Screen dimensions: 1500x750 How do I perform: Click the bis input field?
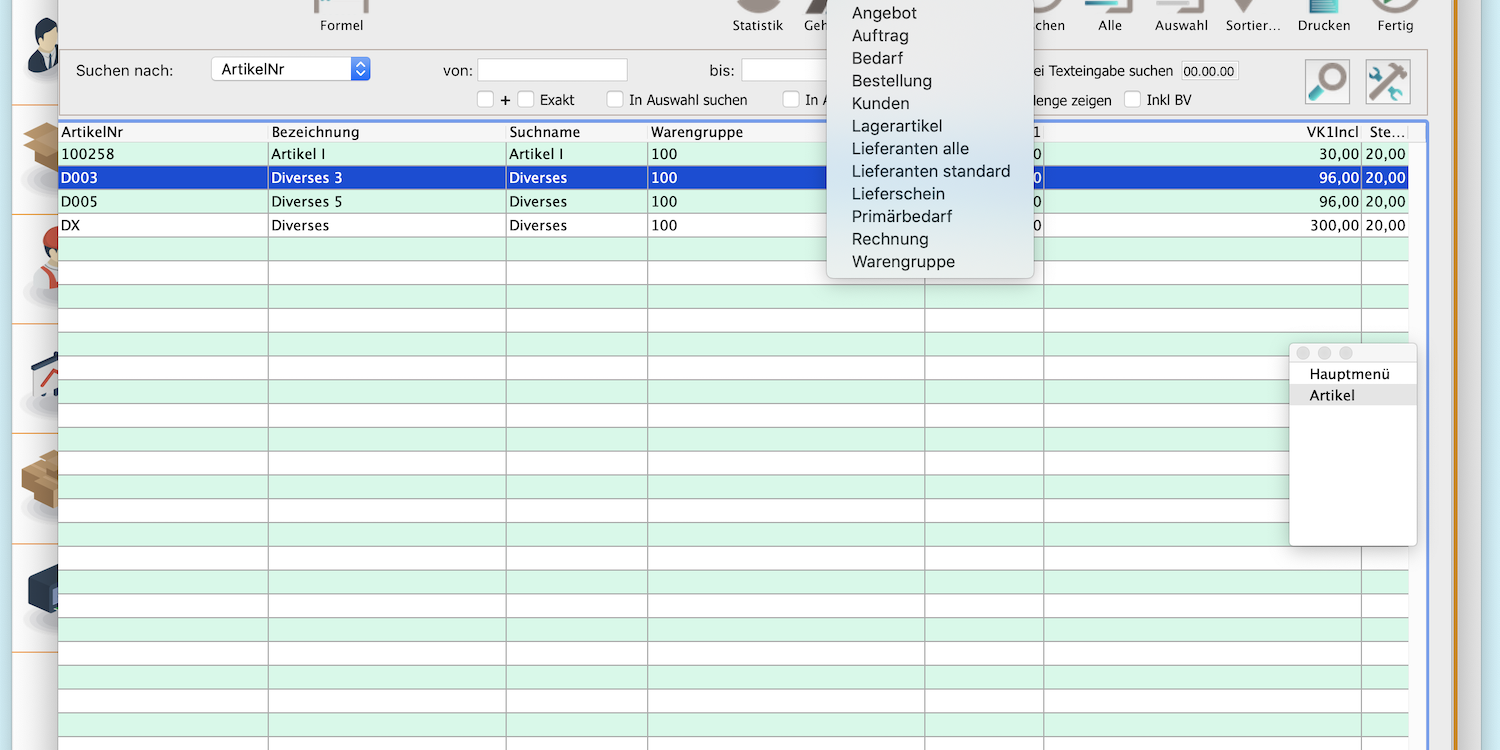point(785,70)
